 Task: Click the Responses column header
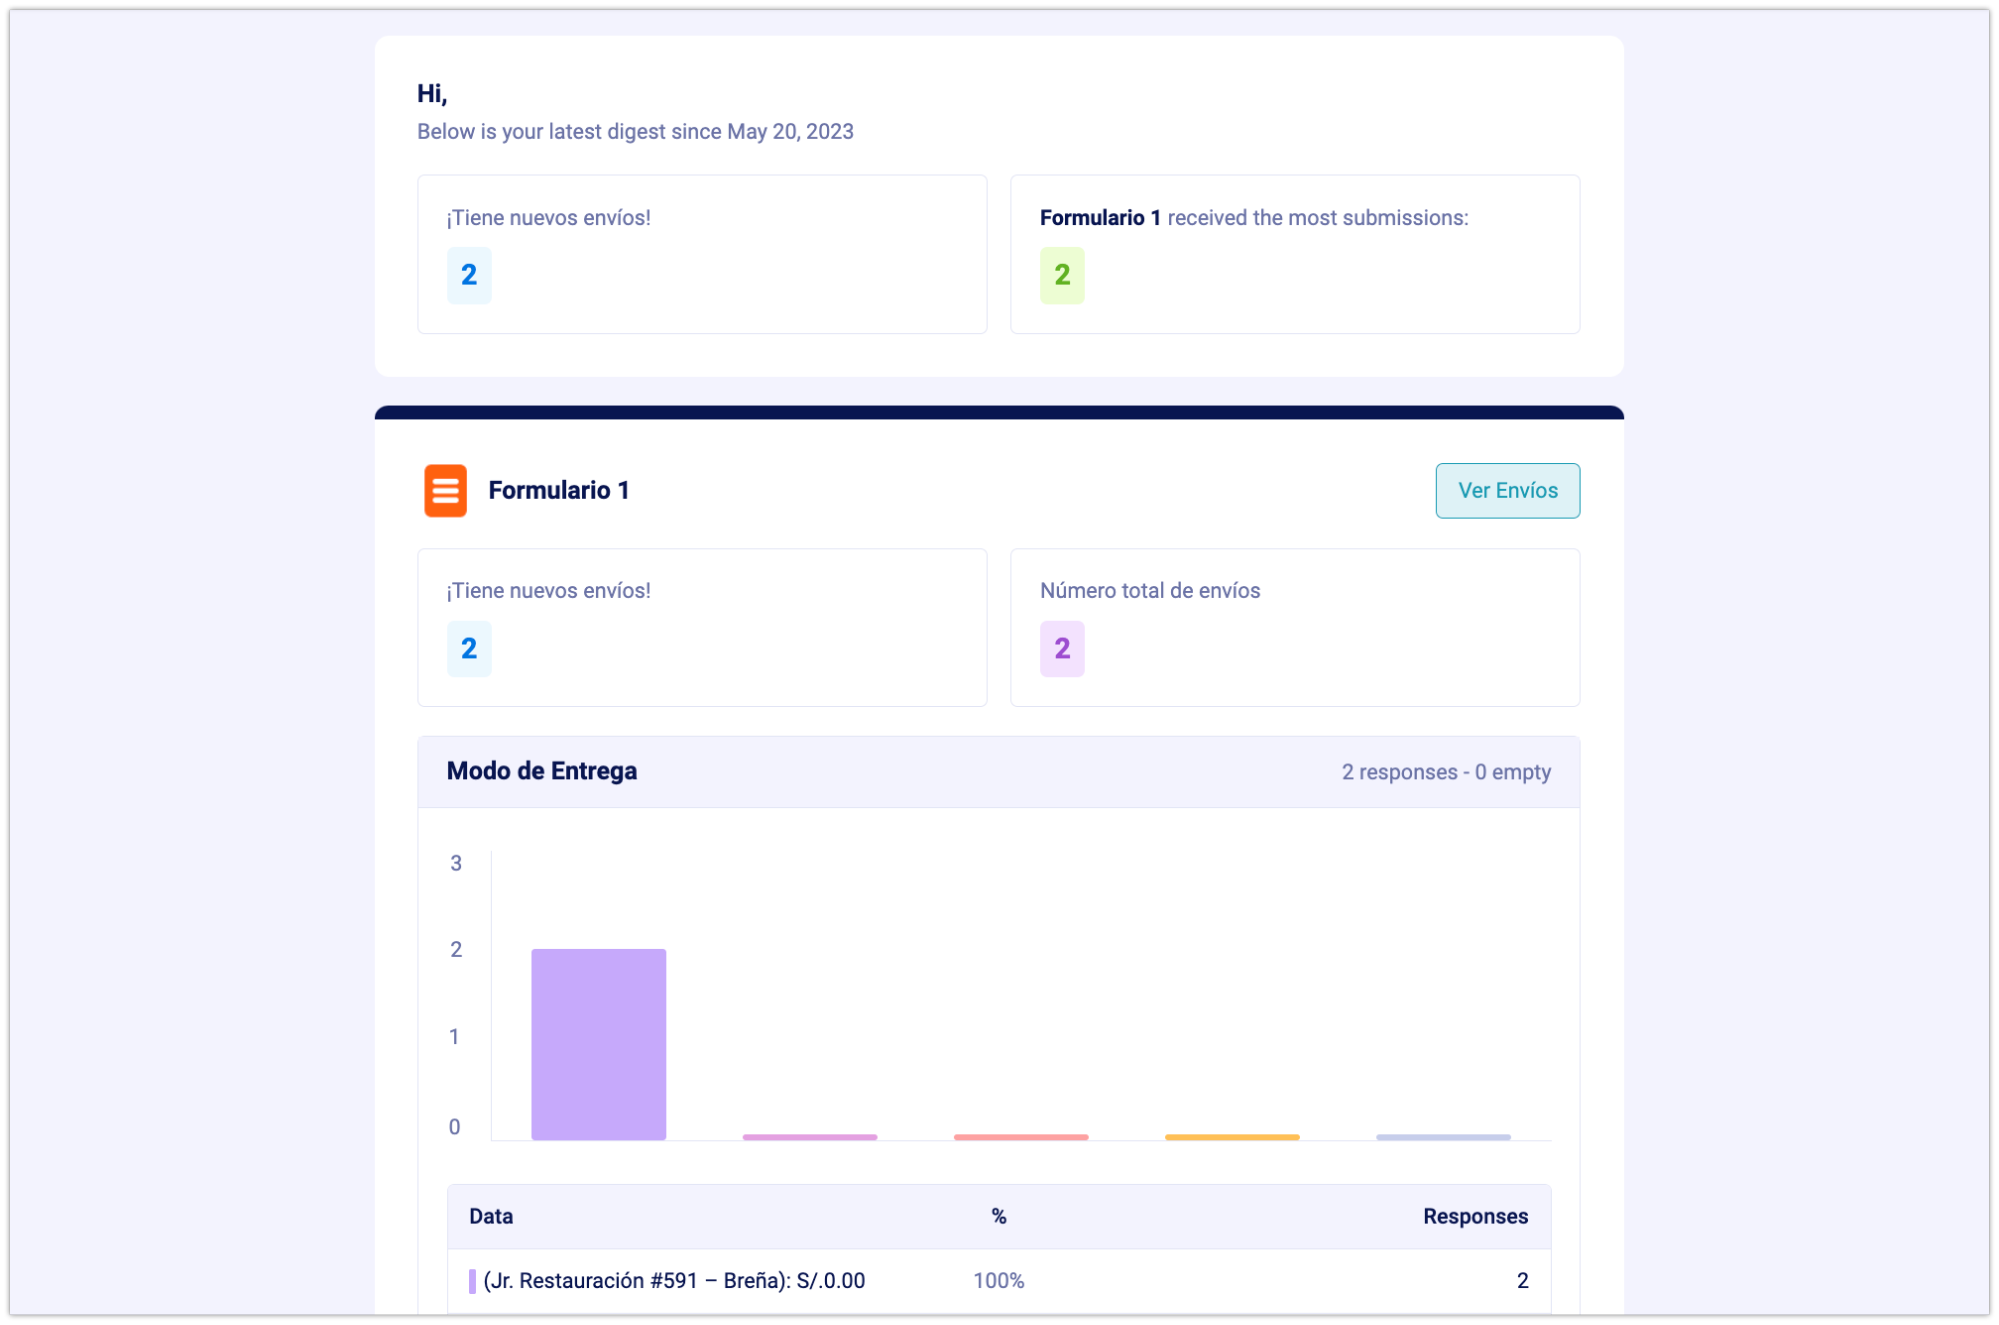[1474, 1217]
